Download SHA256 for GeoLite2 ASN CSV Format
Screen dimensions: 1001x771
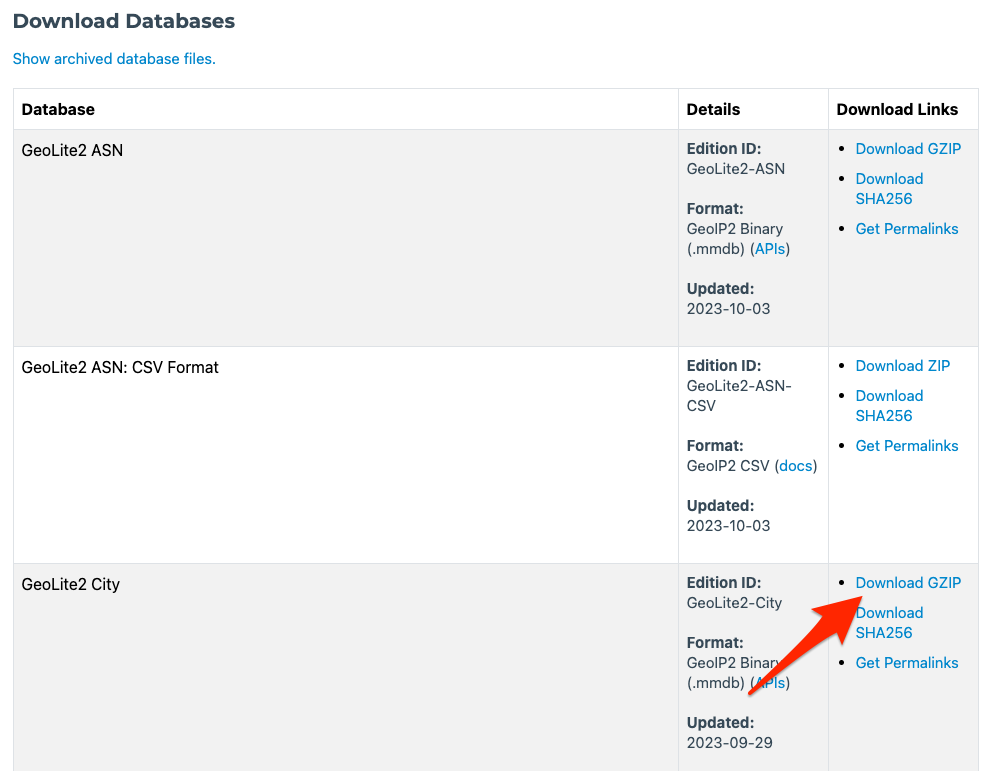pyautogui.click(x=889, y=406)
